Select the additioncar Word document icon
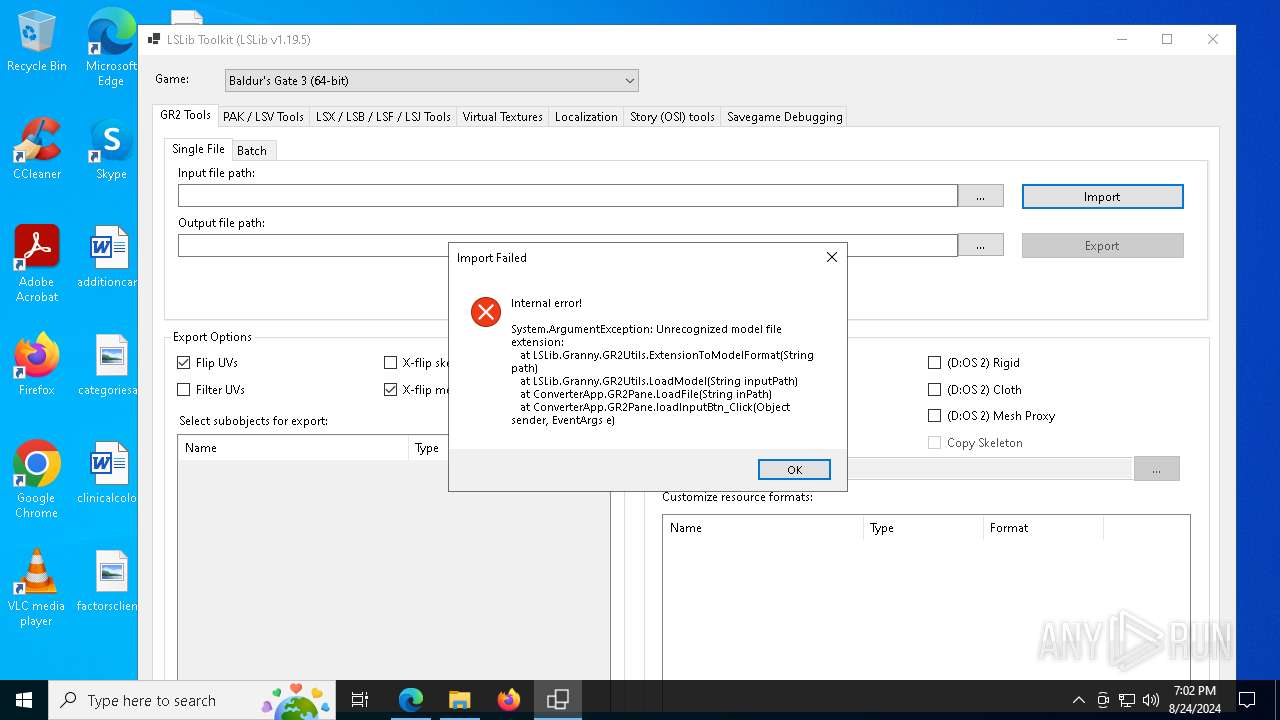1280x720 pixels. [109, 257]
